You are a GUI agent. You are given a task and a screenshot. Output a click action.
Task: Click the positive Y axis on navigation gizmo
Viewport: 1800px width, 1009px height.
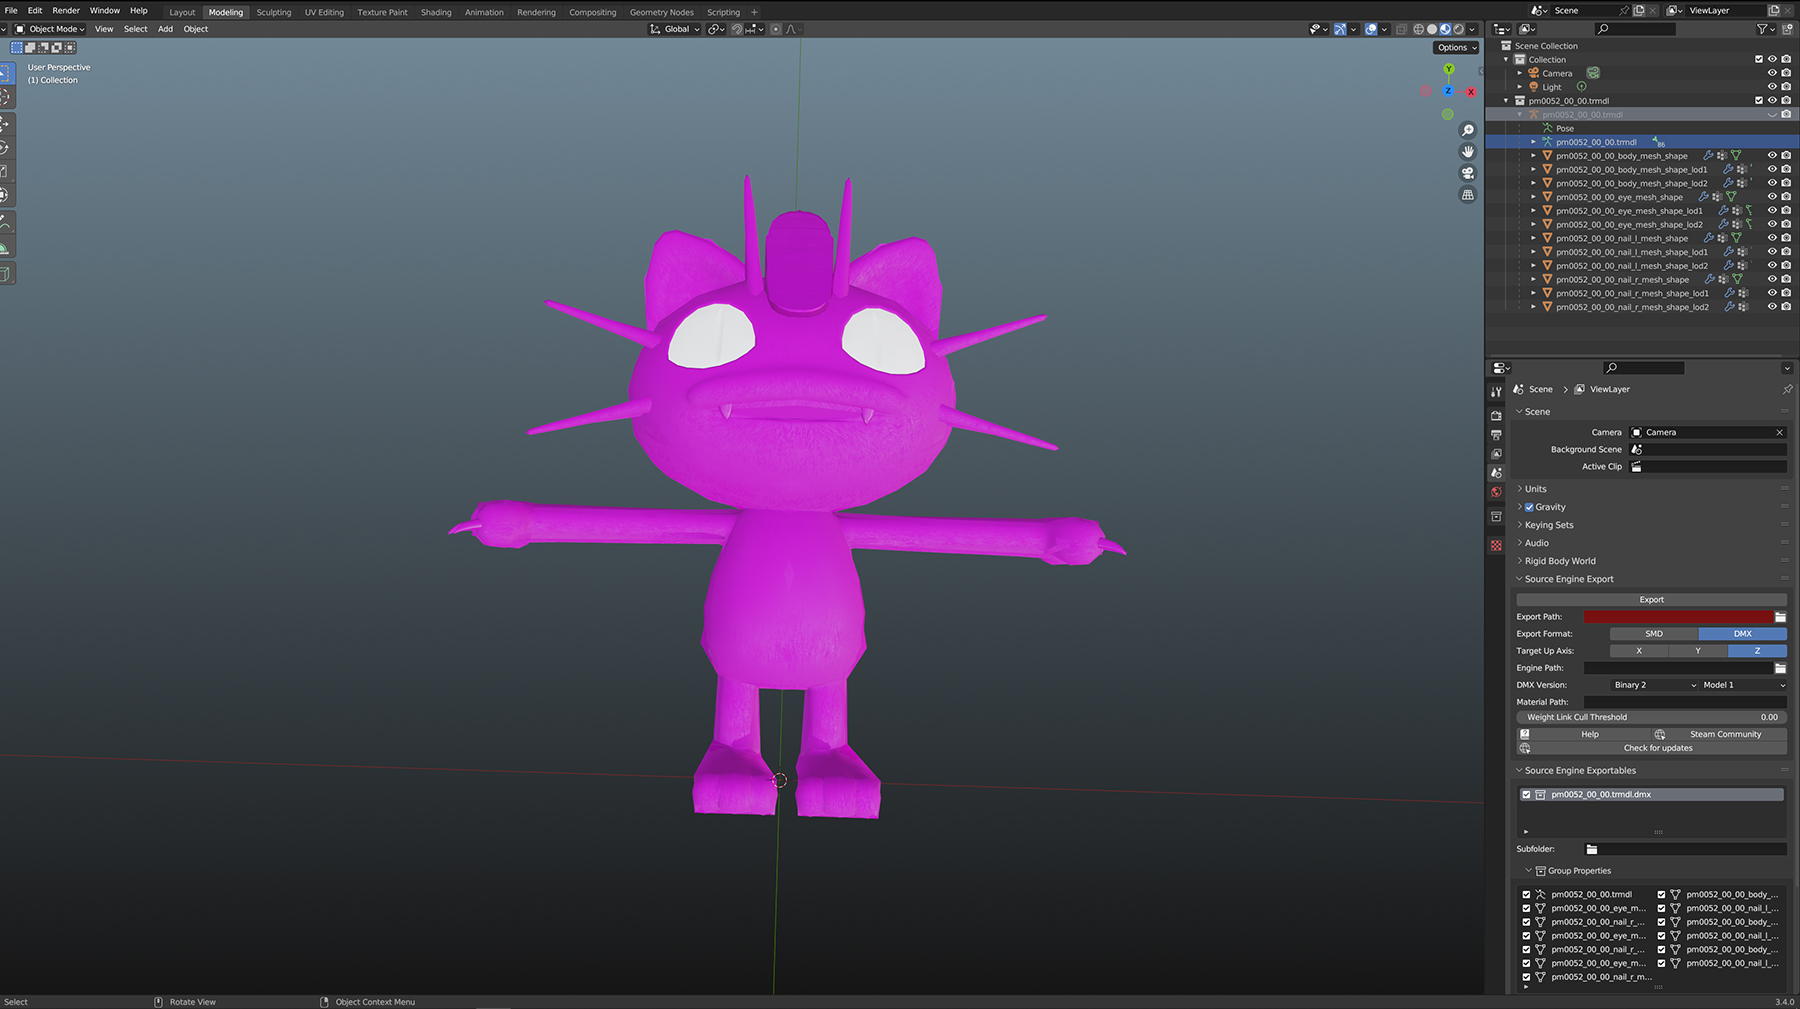[1448, 69]
